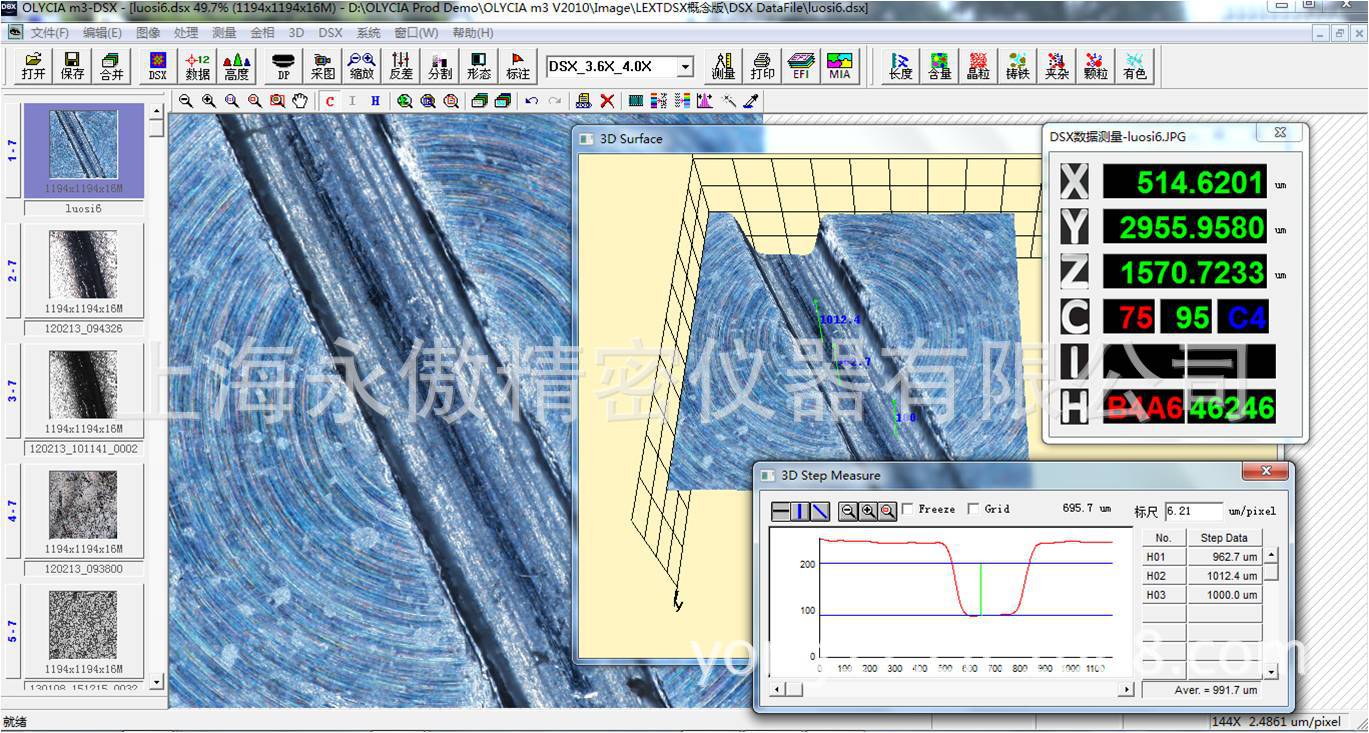Screen dimensions: 1369x733
Task: Select the magic wand tool
Action: click(729, 100)
